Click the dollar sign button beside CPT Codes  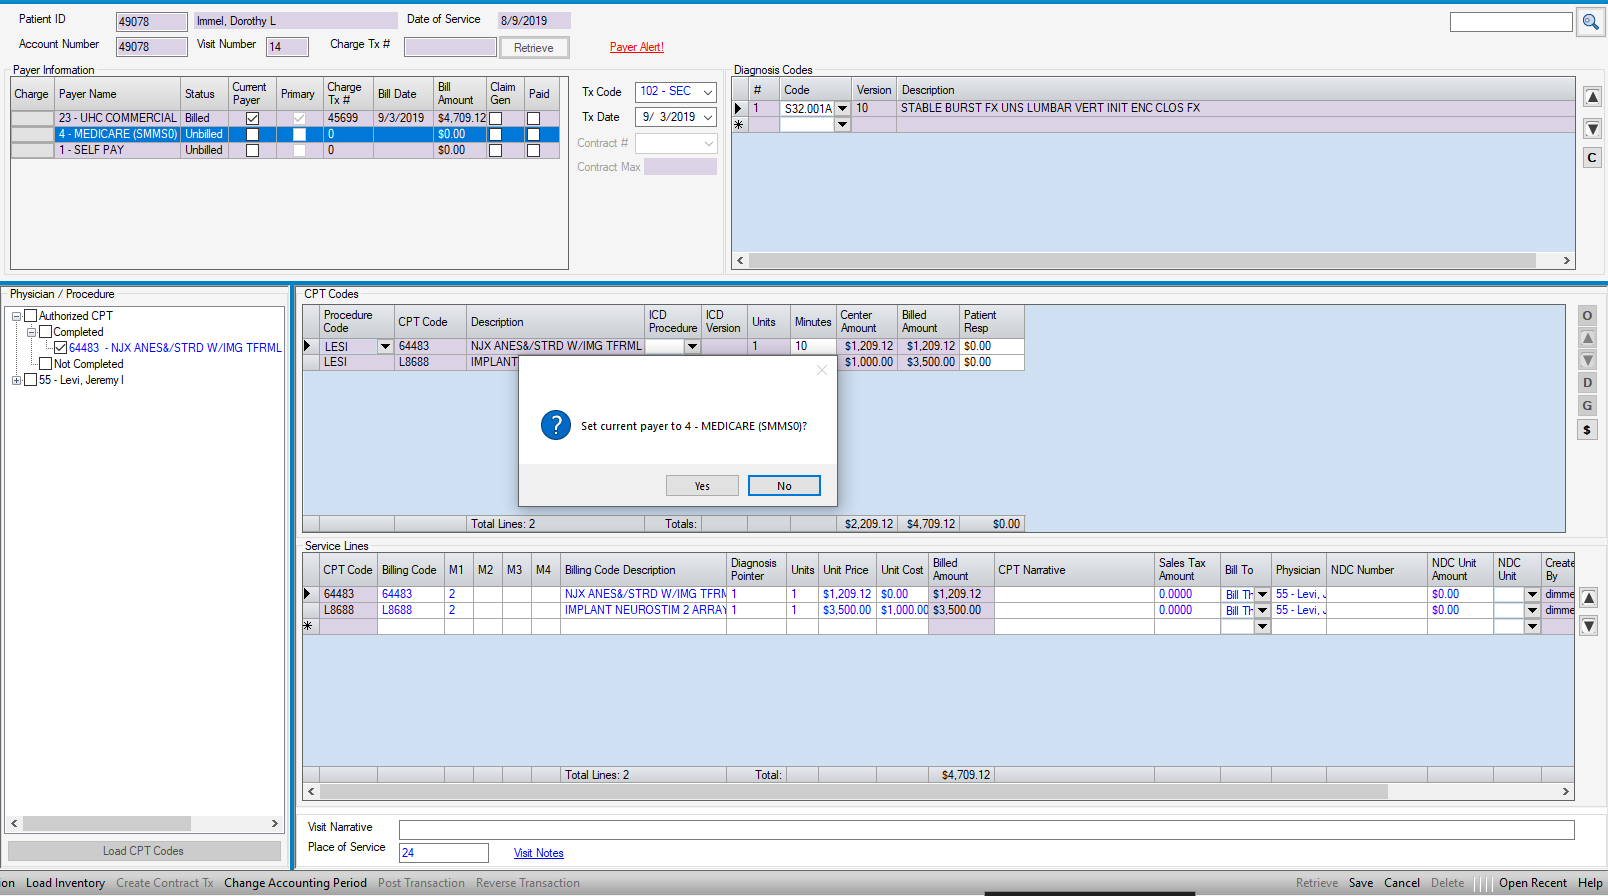pyautogui.click(x=1587, y=430)
